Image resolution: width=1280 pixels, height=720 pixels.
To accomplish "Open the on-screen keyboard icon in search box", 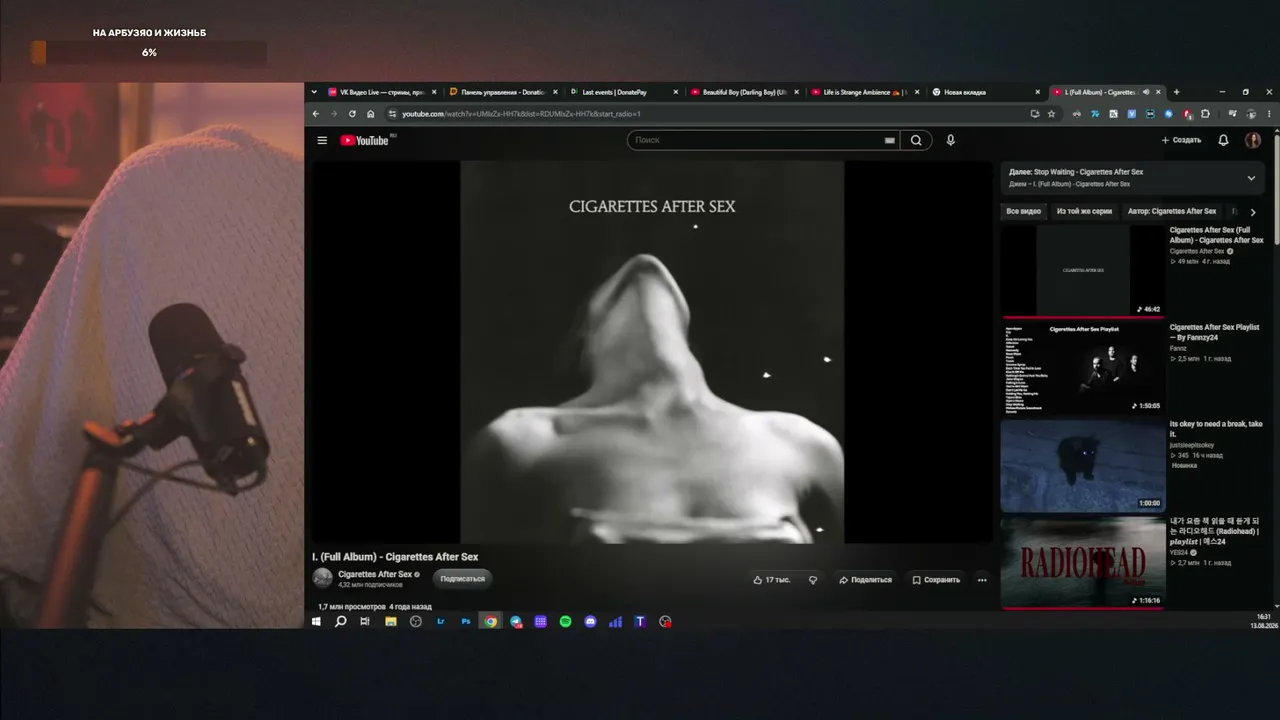I will point(889,141).
